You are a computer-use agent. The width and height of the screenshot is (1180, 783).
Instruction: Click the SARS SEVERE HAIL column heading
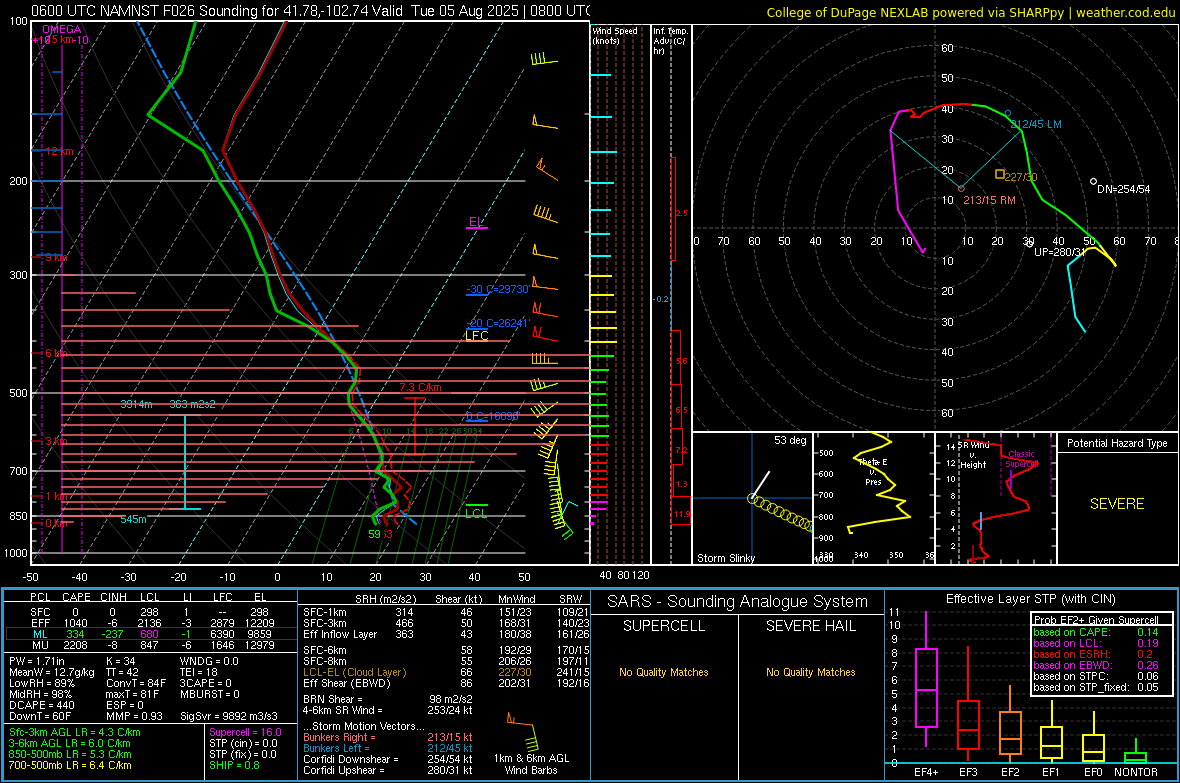(810, 626)
